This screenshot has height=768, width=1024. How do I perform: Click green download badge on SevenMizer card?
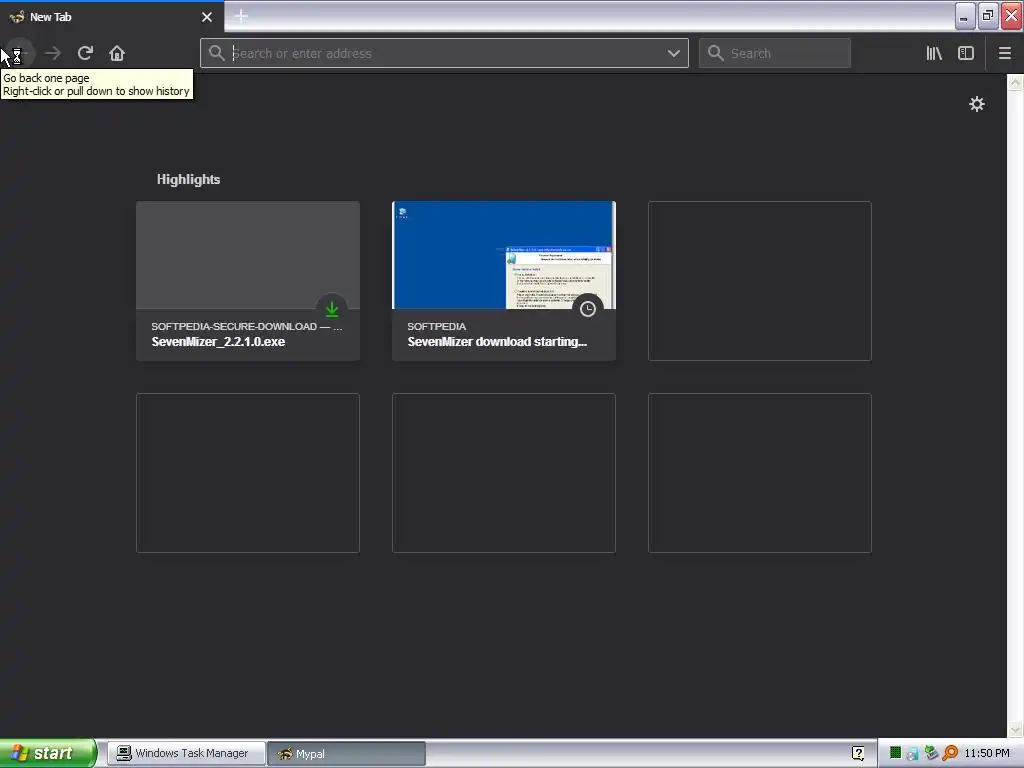point(332,309)
